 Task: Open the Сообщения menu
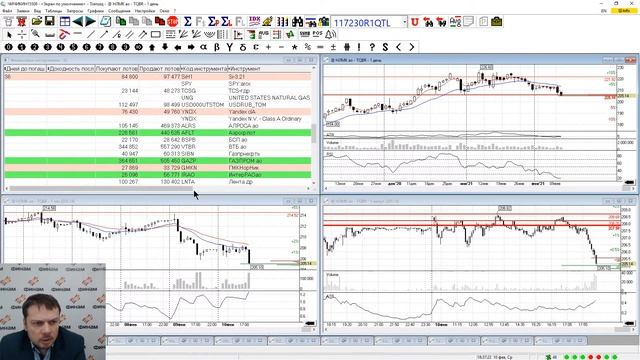[x=119, y=11]
